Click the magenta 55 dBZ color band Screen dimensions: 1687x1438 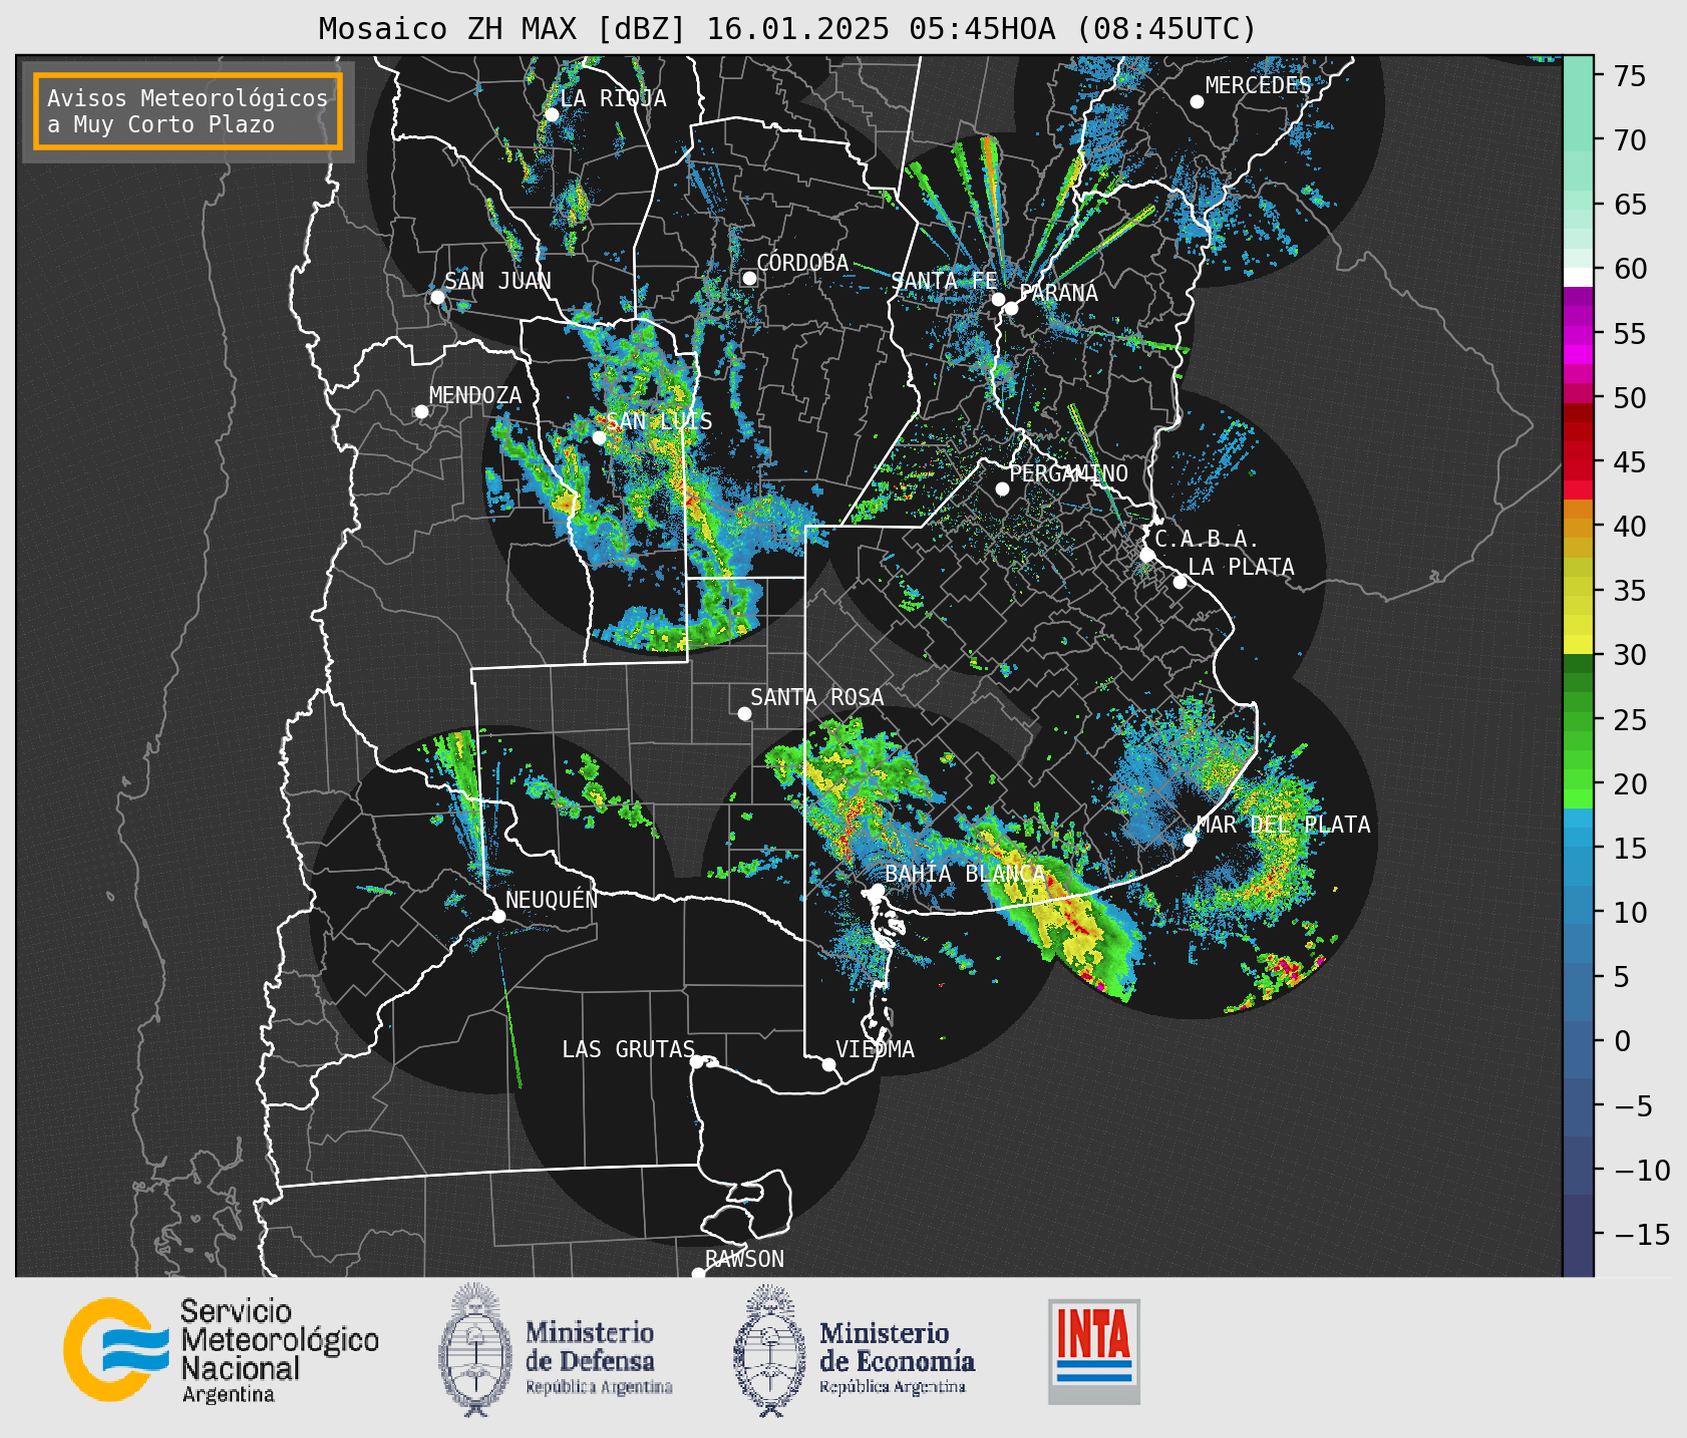coord(1578,333)
